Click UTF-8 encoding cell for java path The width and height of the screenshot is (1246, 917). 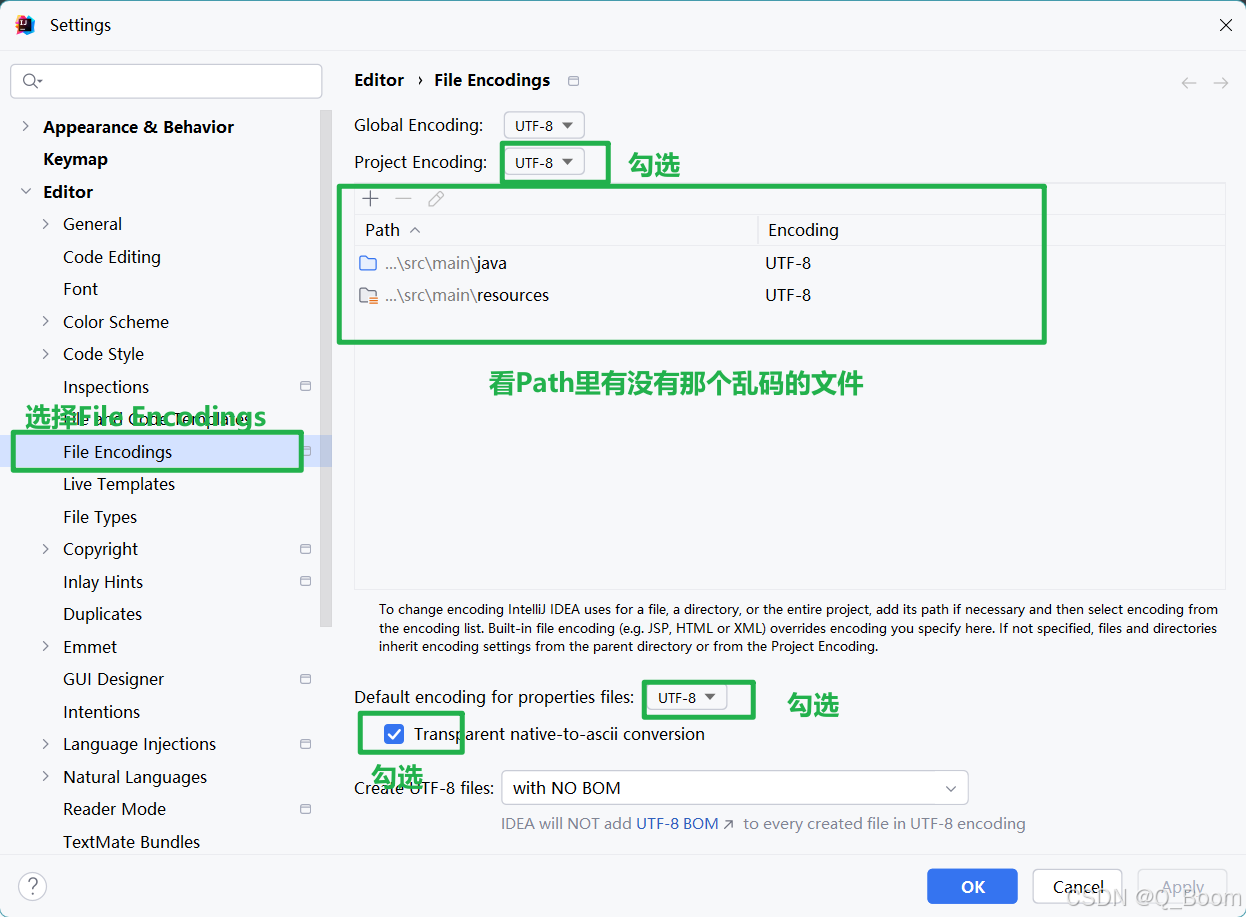(788, 264)
